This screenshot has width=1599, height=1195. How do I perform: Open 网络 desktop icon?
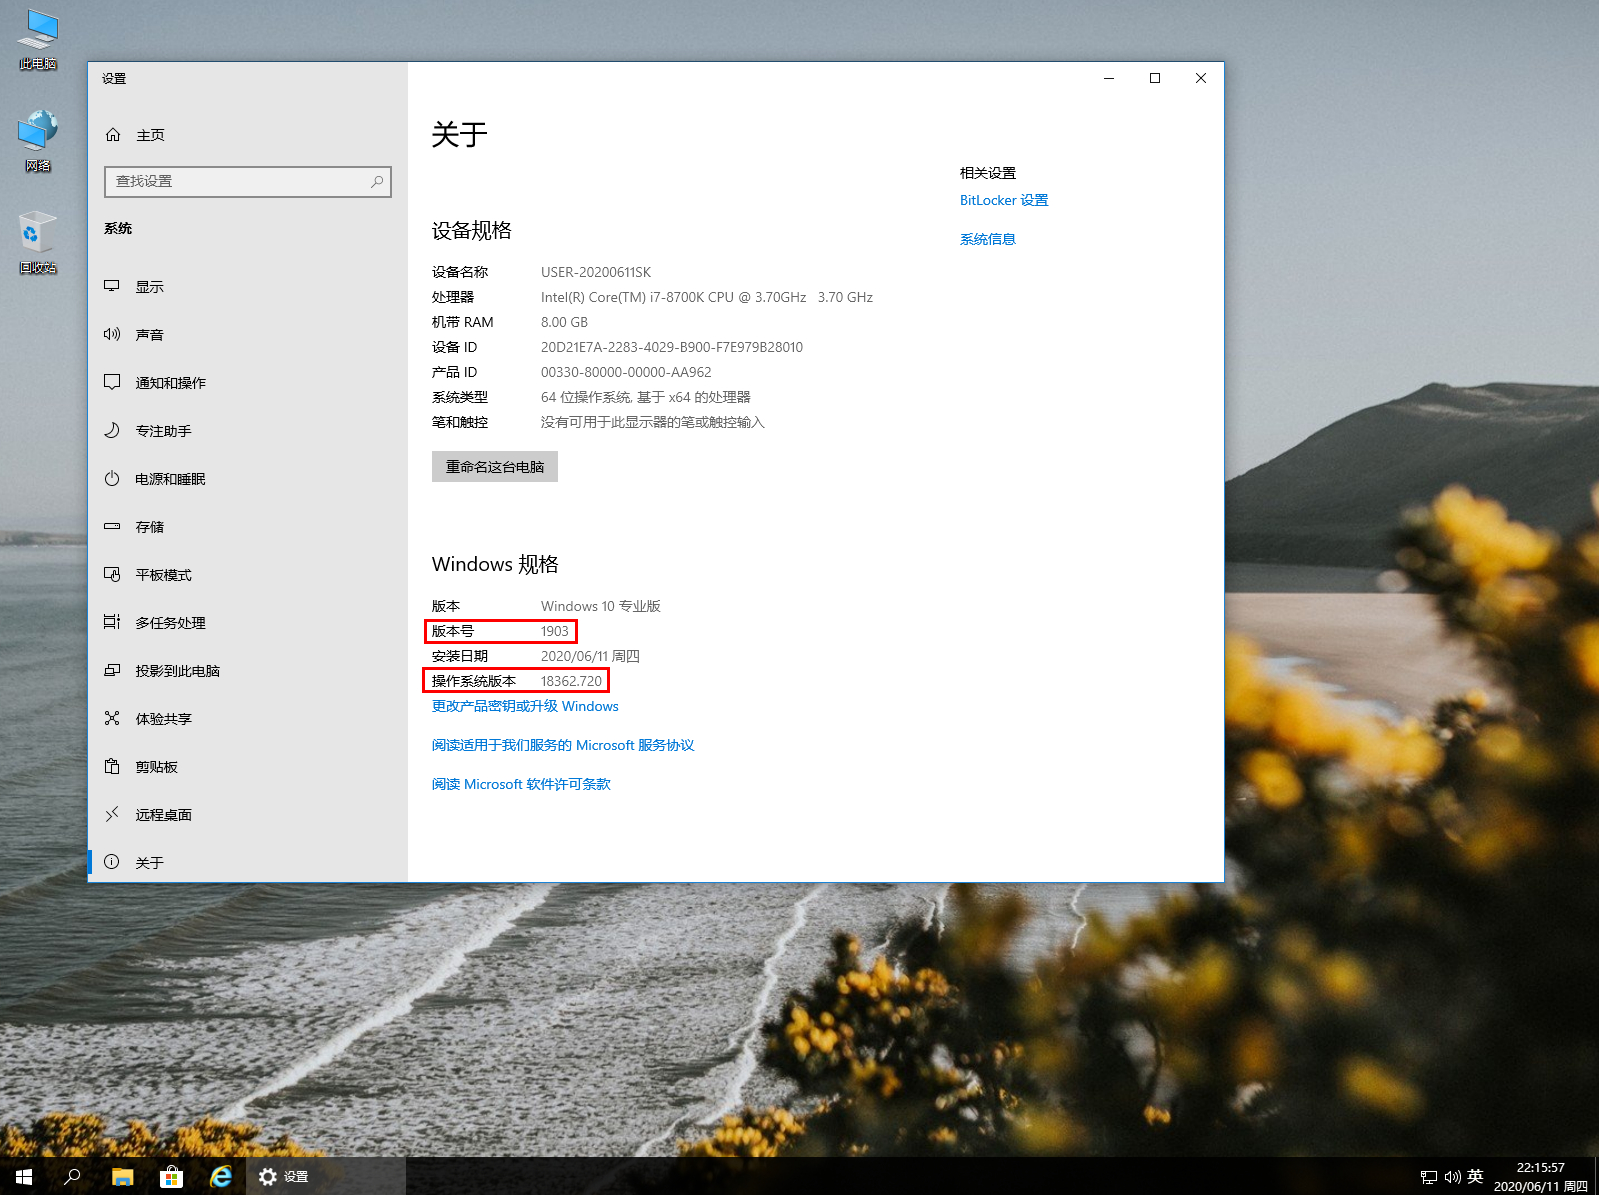pos(38,141)
